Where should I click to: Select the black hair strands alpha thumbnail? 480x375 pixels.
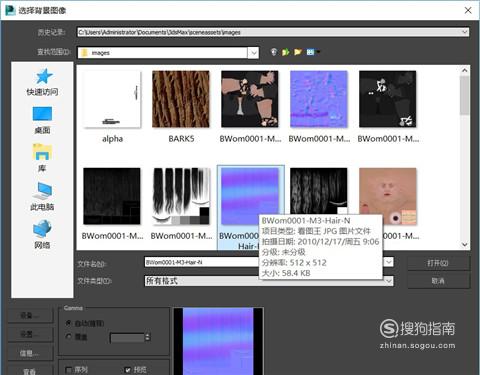tap(181, 196)
